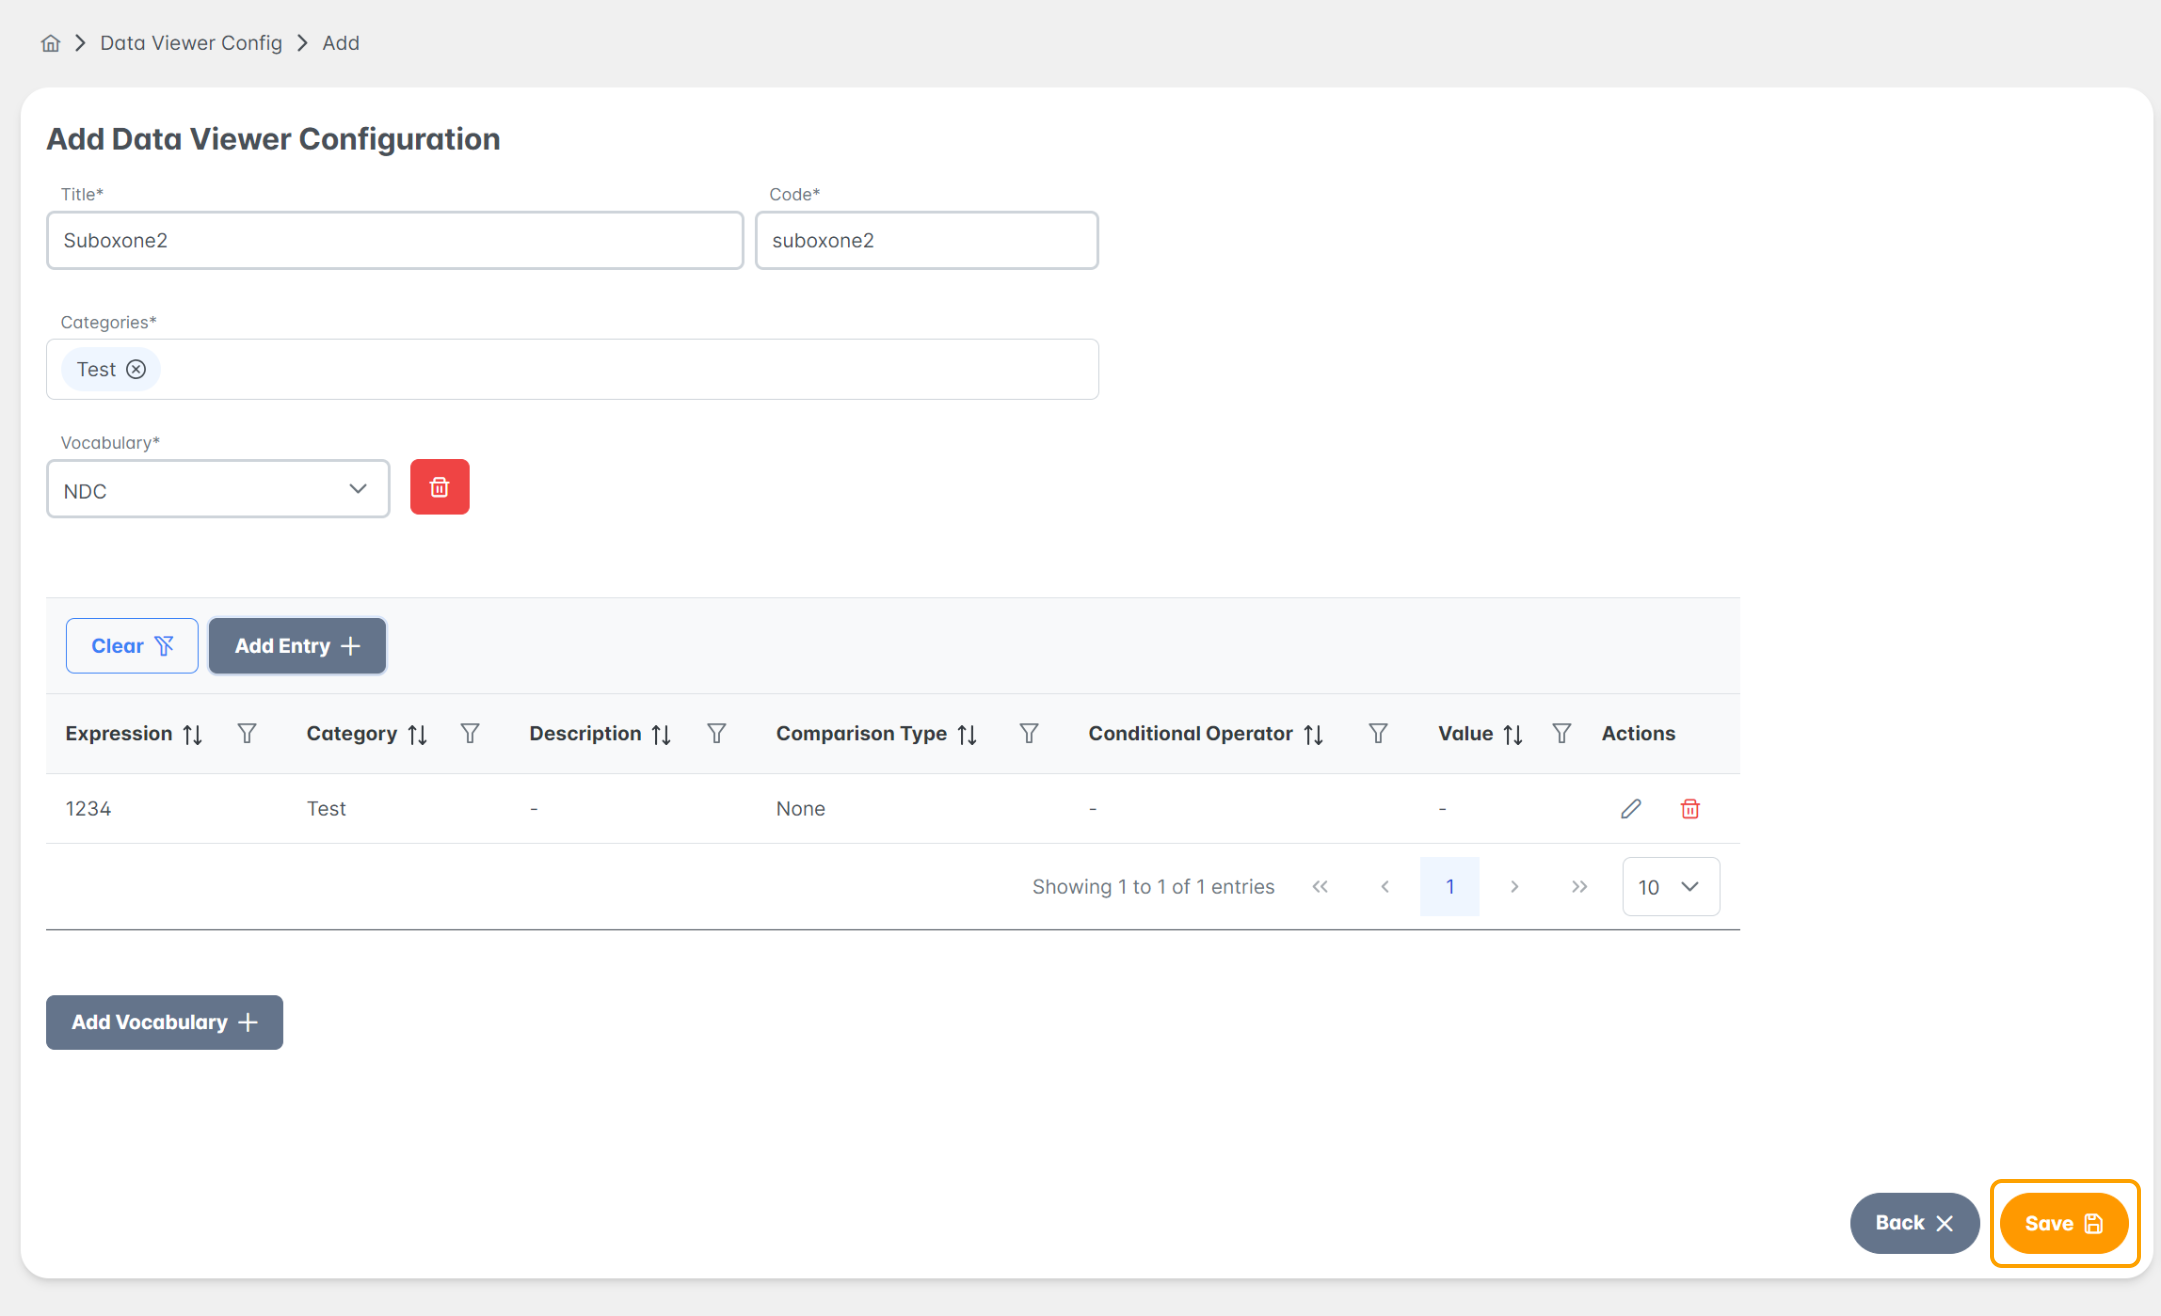The image size is (2161, 1316).
Task: Click the Add Entry button
Action: pyautogui.click(x=297, y=645)
